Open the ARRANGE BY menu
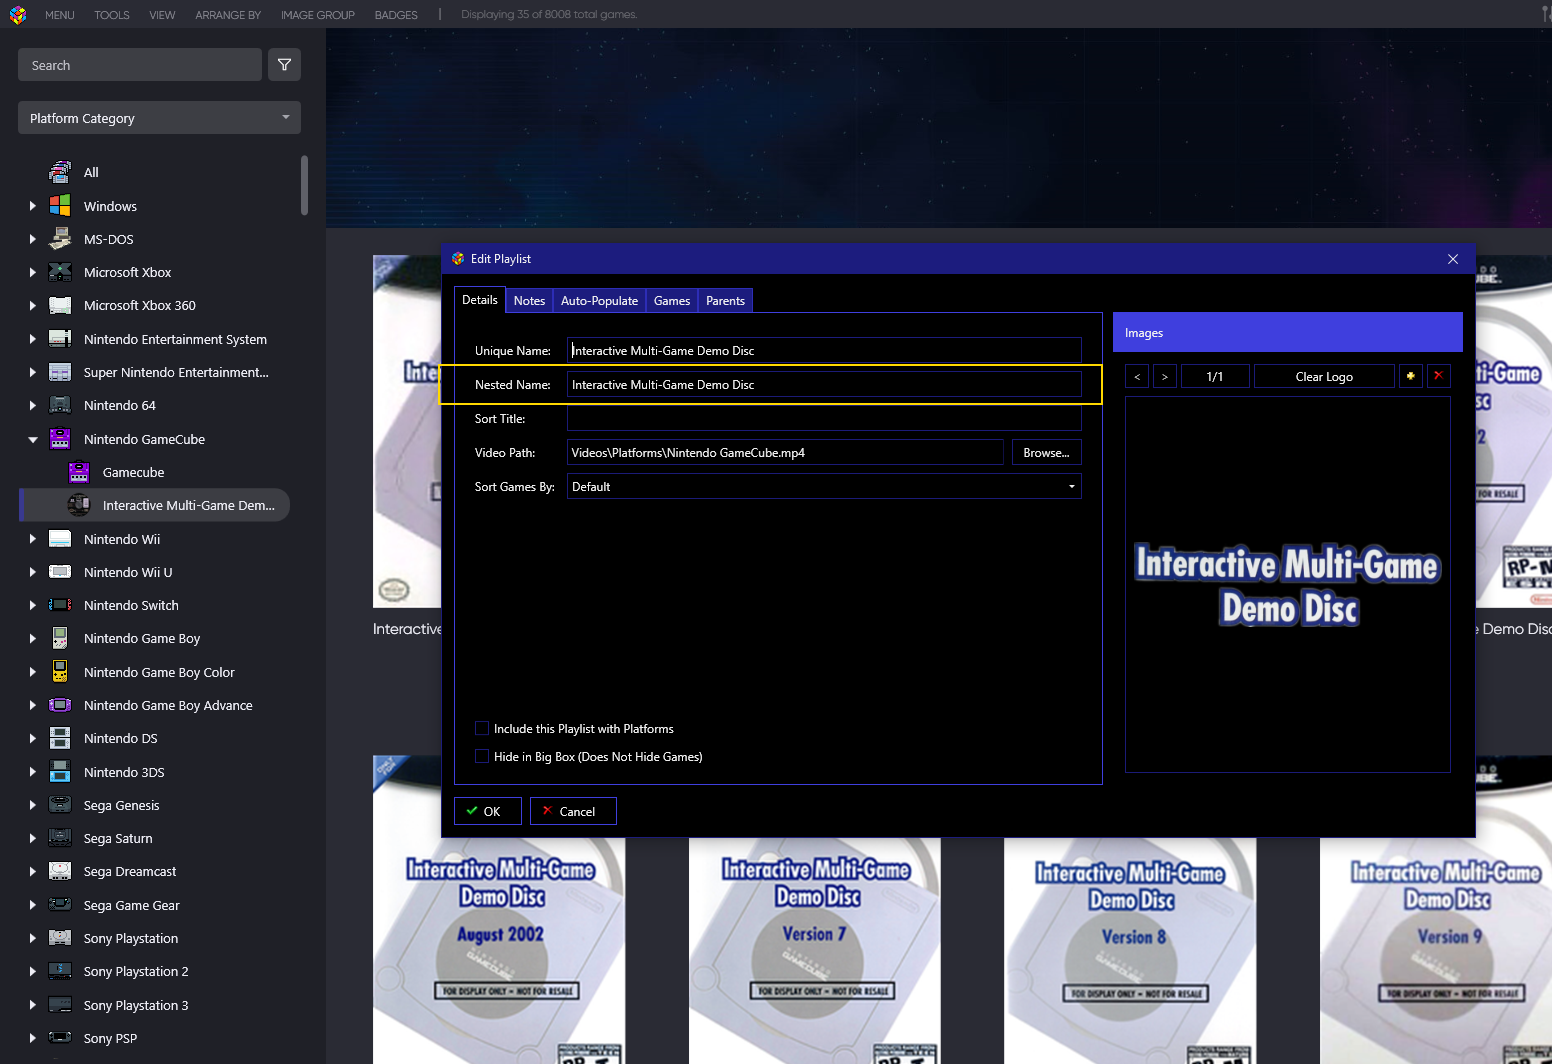The width and height of the screenshot is (1552, 1064). point(228,15)
